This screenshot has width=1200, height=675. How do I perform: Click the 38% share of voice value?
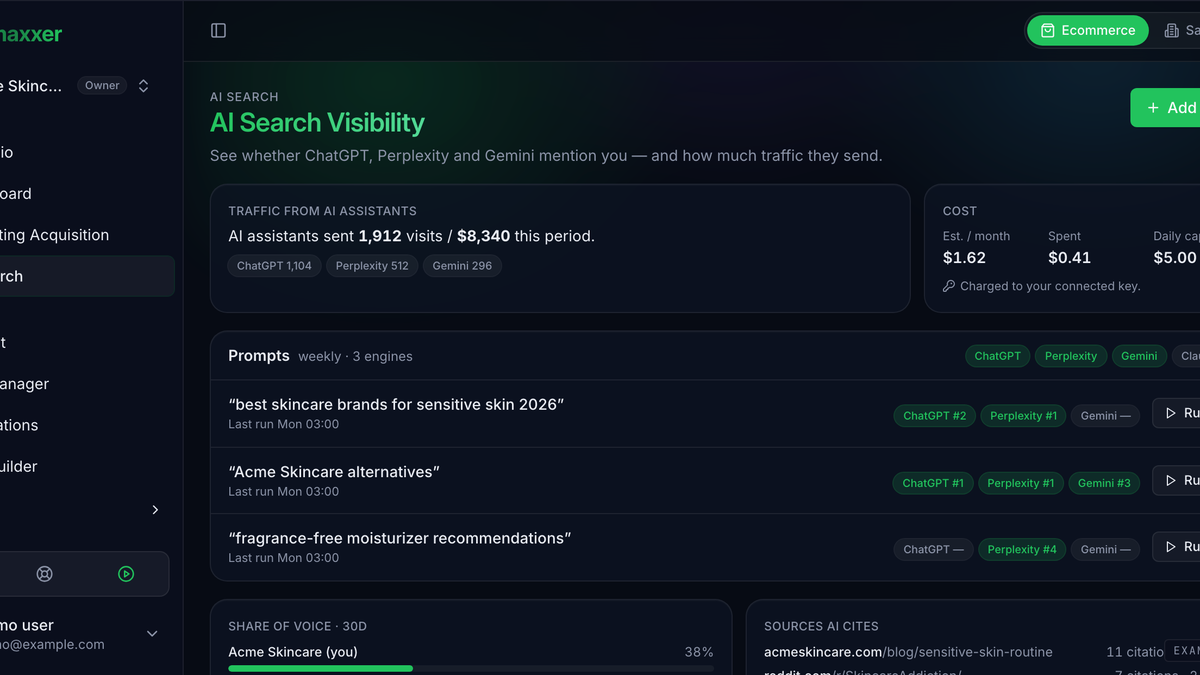[699, 652]
